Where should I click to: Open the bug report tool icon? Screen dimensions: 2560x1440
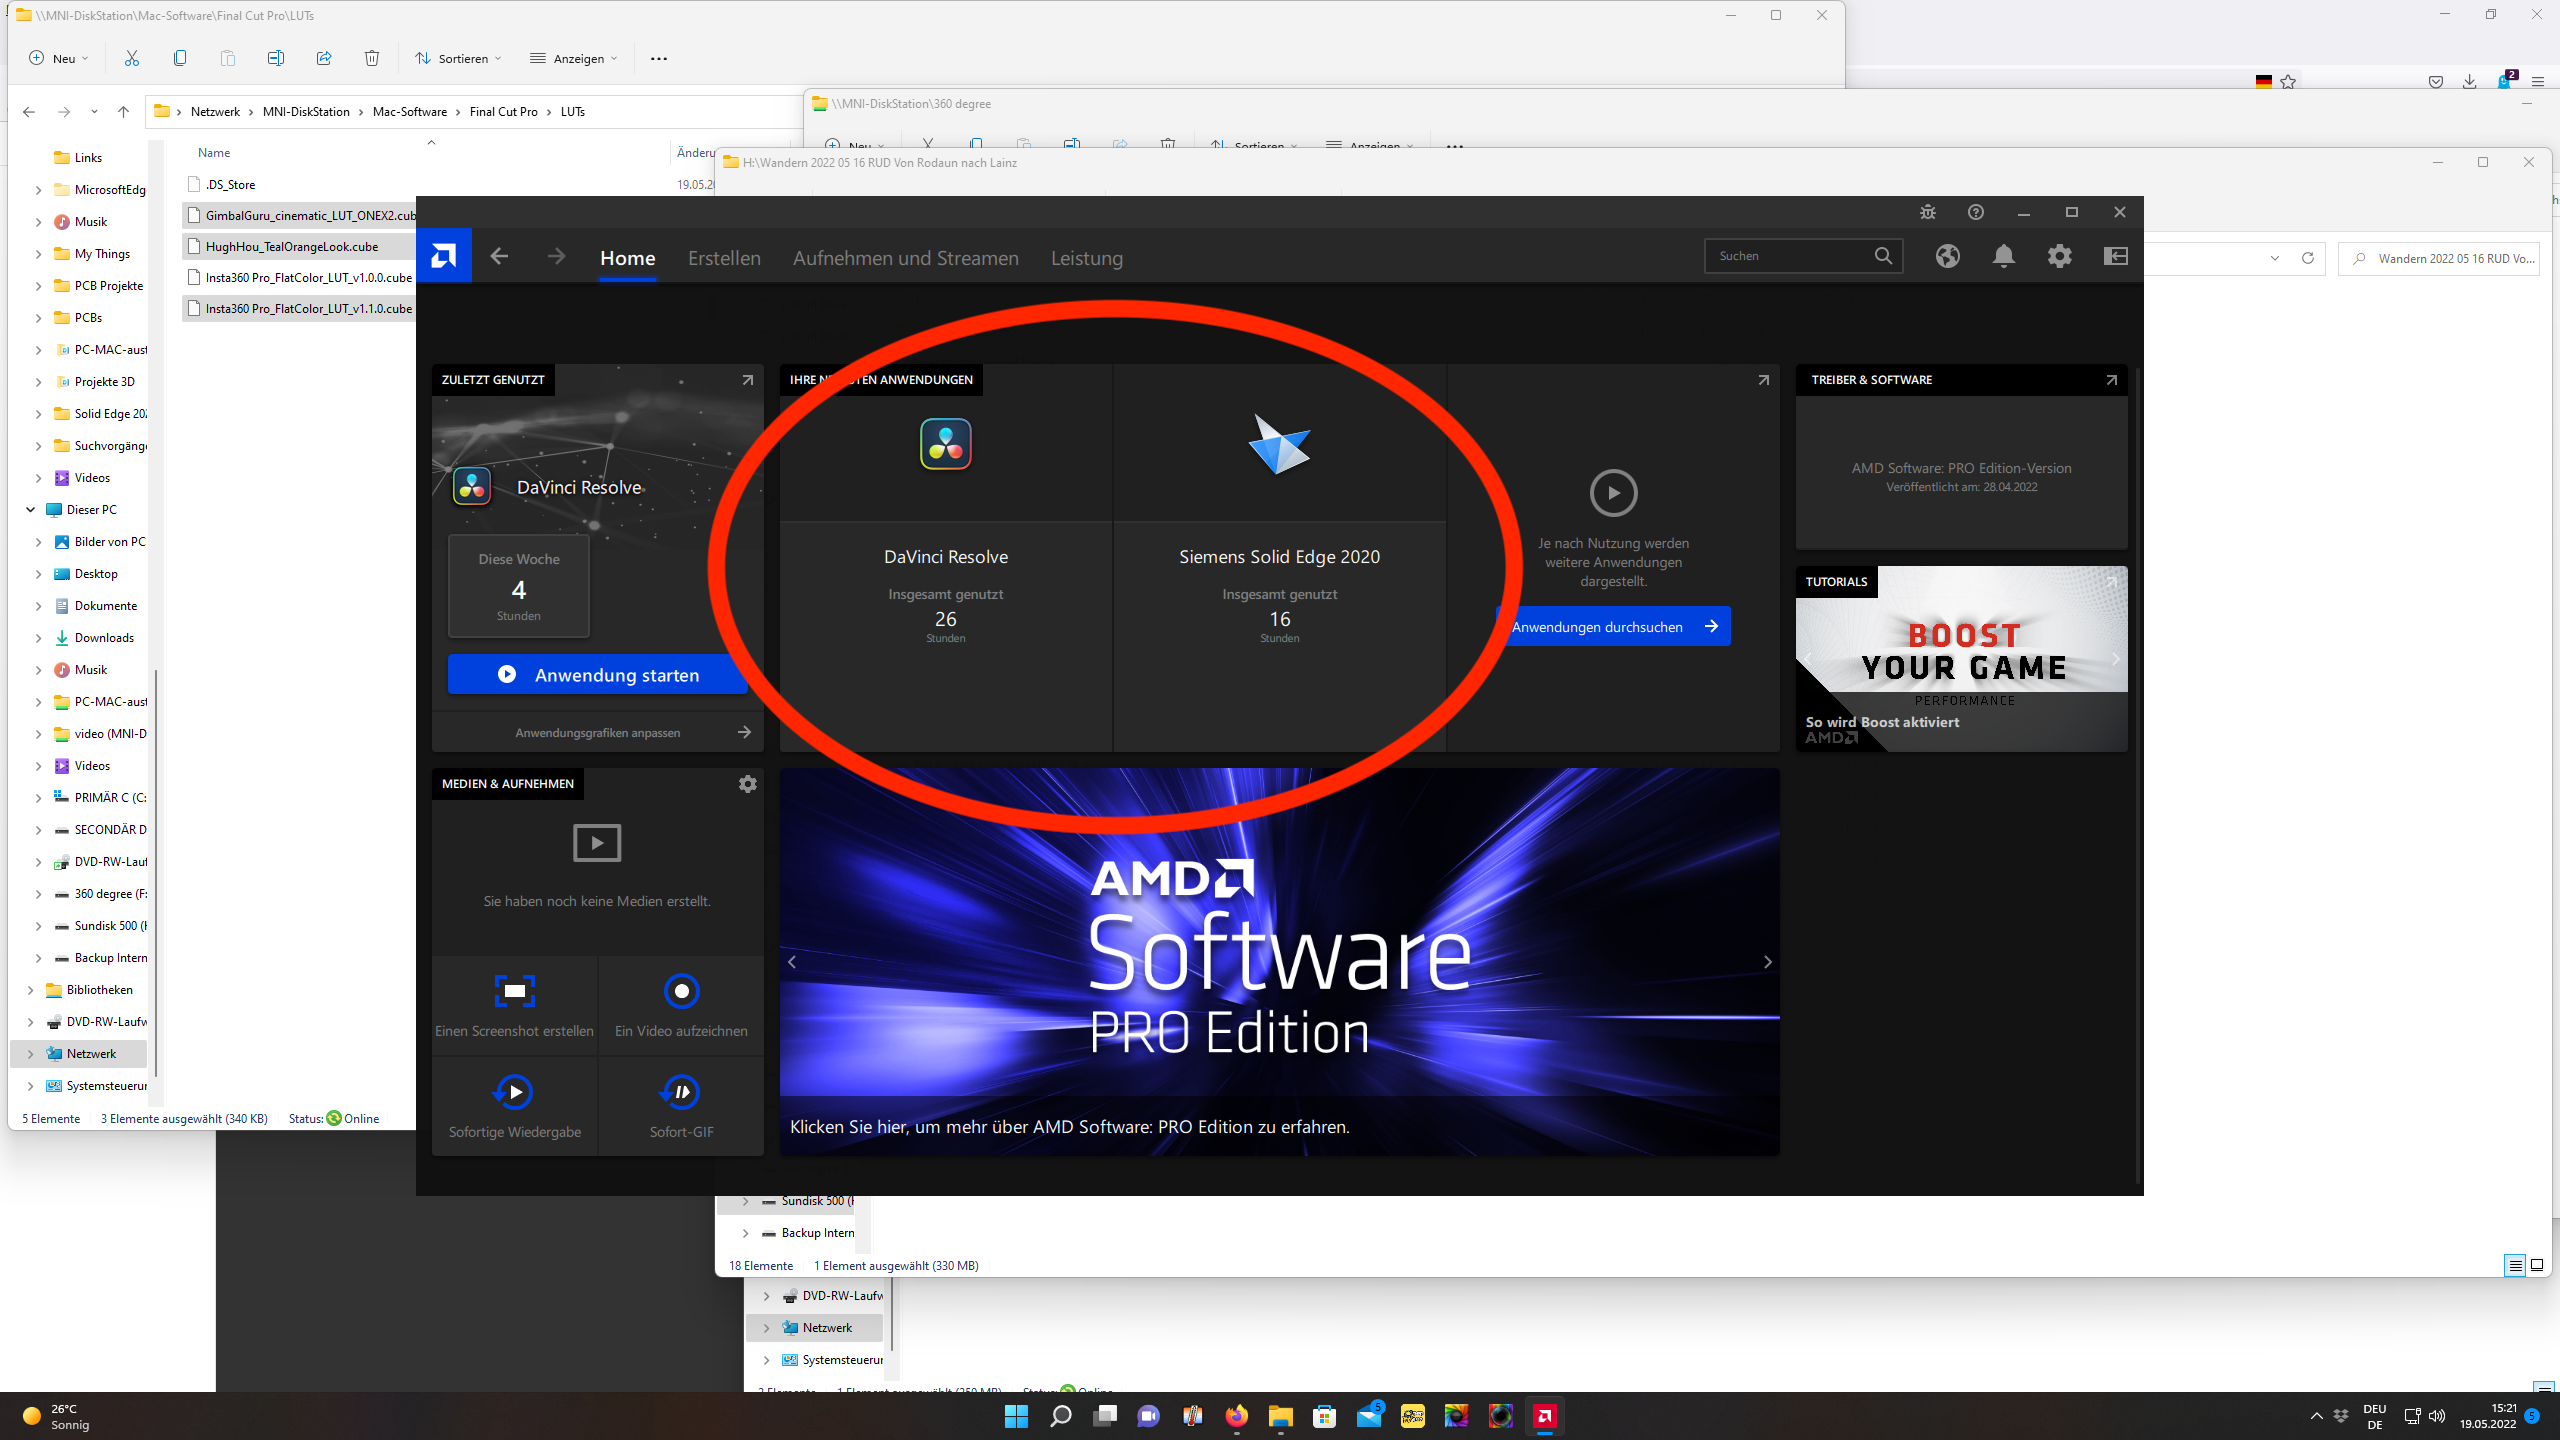(x=1927, y=212)
